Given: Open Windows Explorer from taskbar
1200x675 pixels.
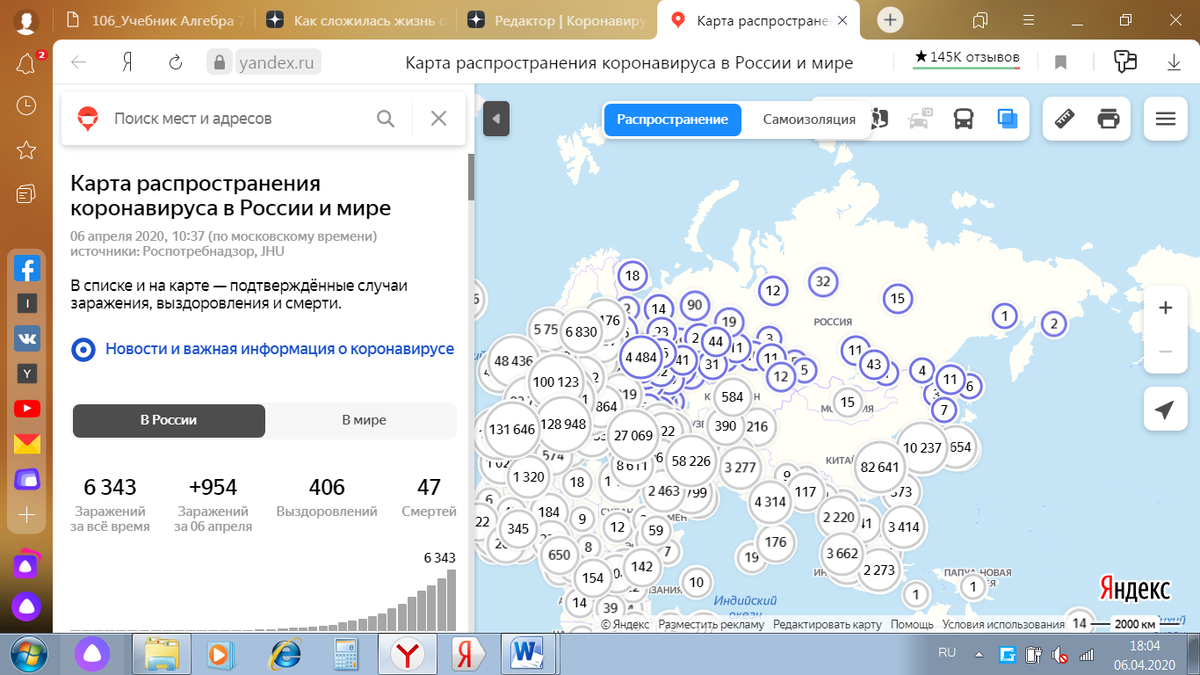Looking at the screenshot, I should click(161, 655).
